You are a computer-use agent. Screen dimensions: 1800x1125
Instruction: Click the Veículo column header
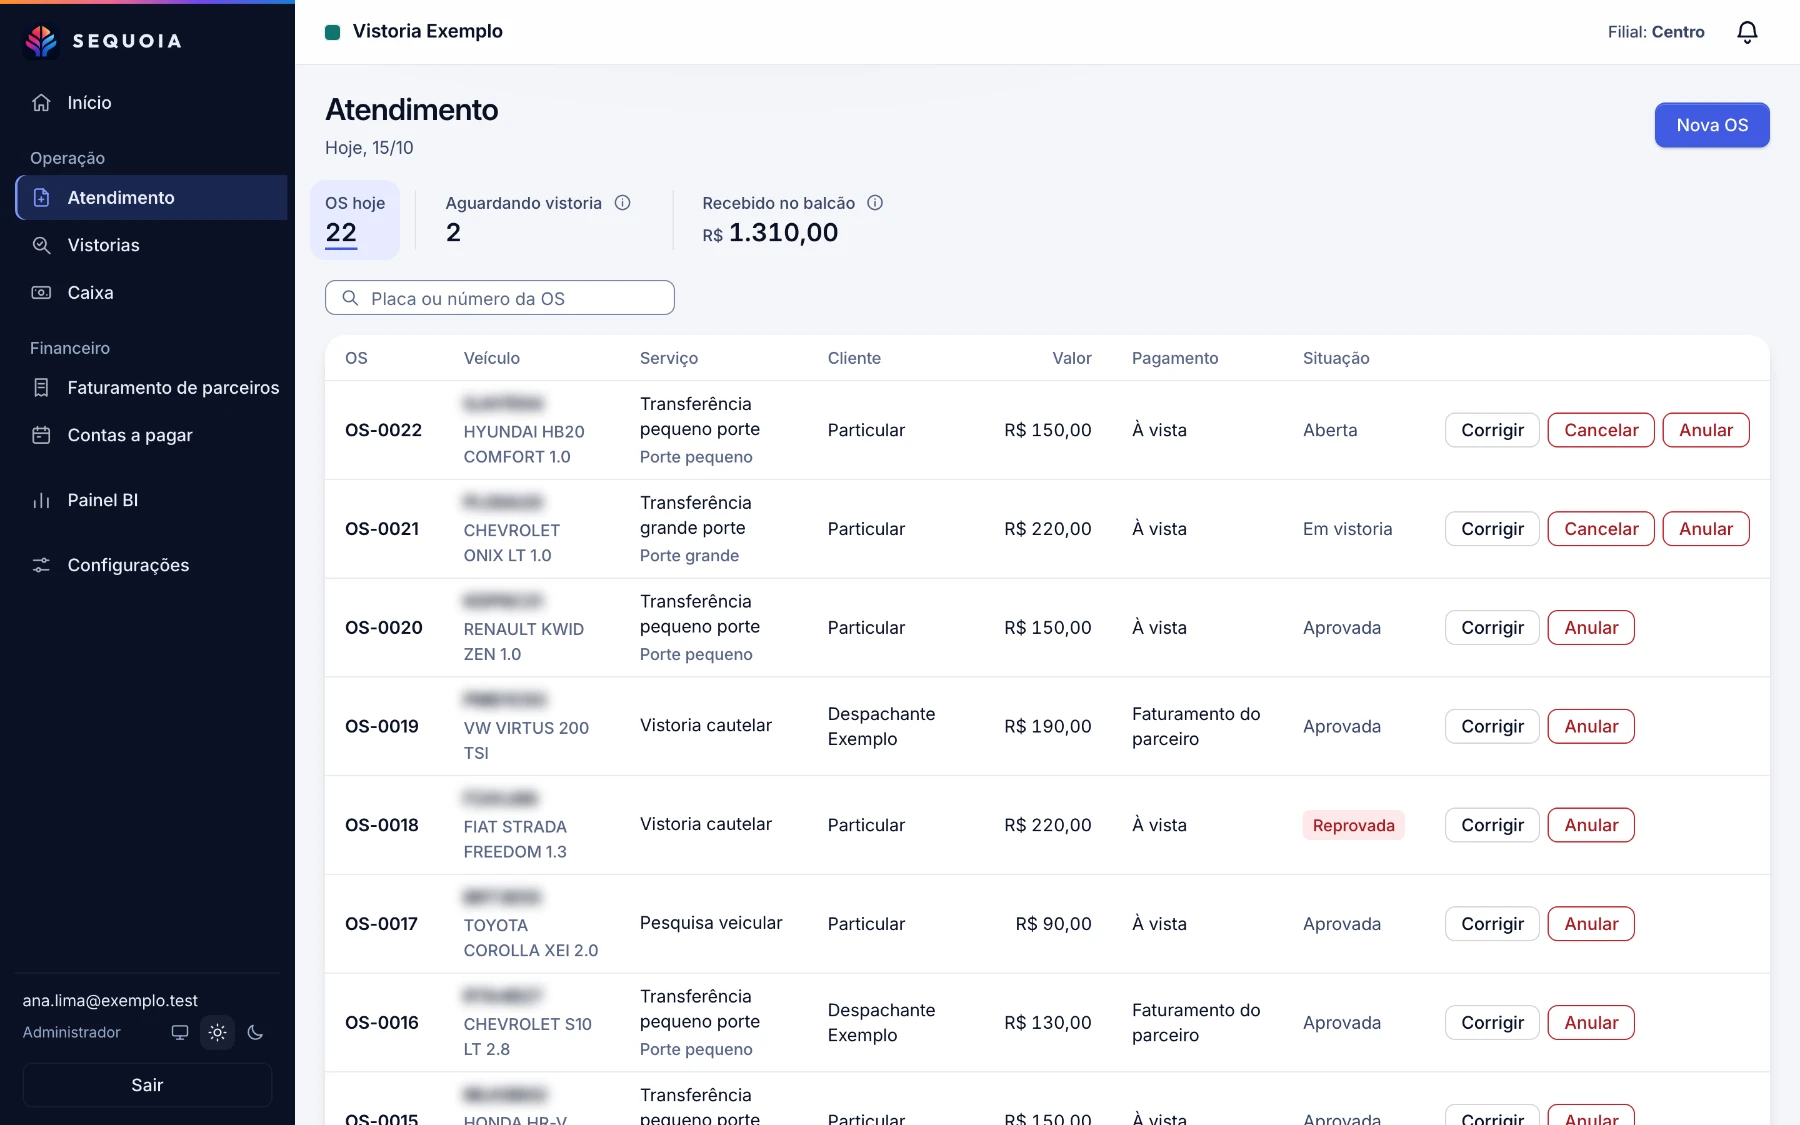coord(491,358)
